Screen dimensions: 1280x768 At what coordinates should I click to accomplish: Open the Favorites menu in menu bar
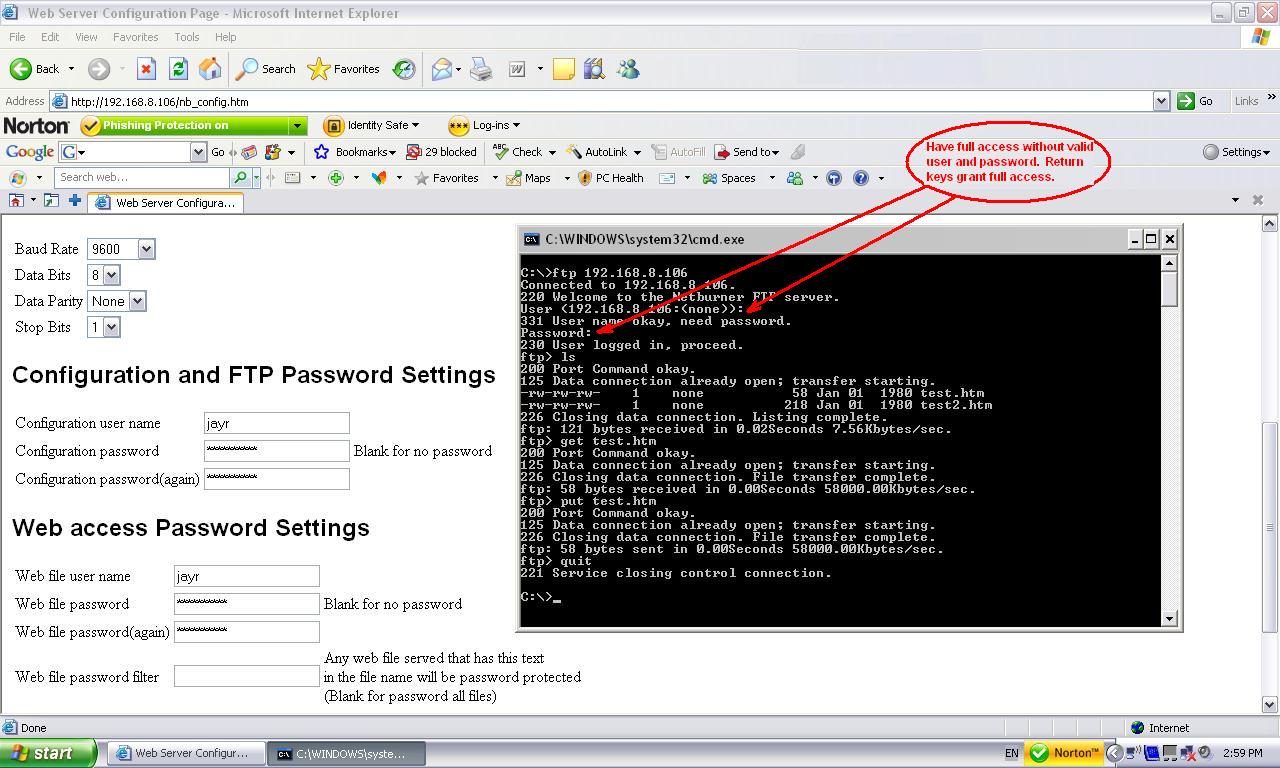click(135, 37)
